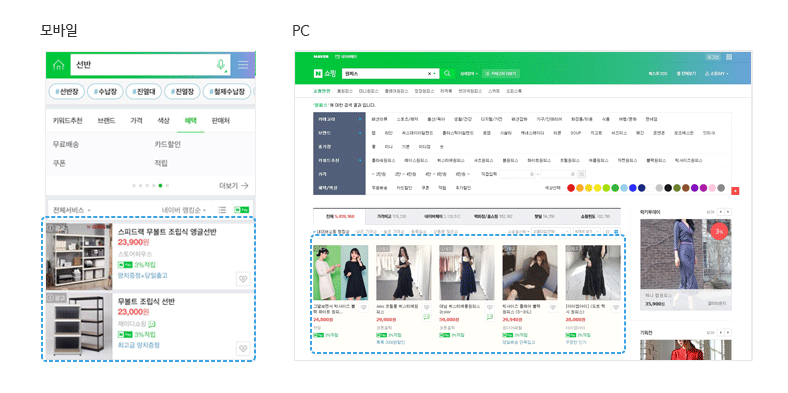The height and width of the screenshot is (393, 788).
Task: Tap the microphone voice search icon
Action: coord(220,65)
